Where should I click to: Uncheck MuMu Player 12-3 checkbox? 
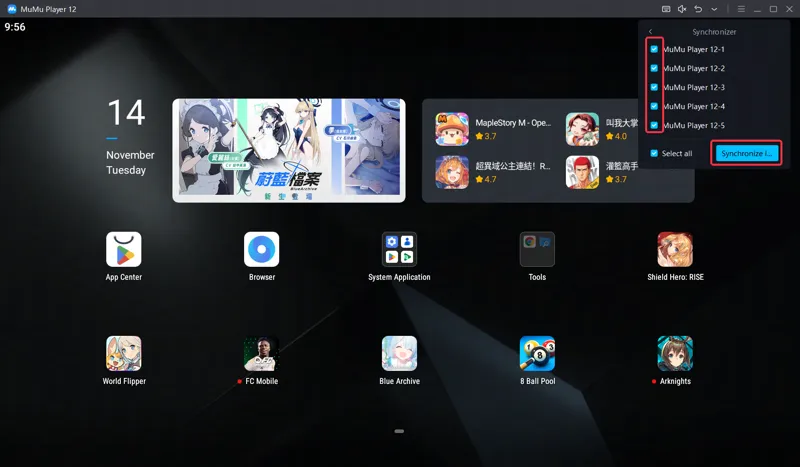[654, 87]
